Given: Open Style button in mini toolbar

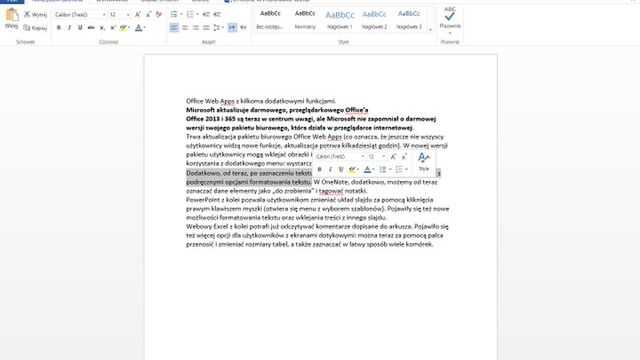Looking at the screenshot, I should (x=424, y=162).
